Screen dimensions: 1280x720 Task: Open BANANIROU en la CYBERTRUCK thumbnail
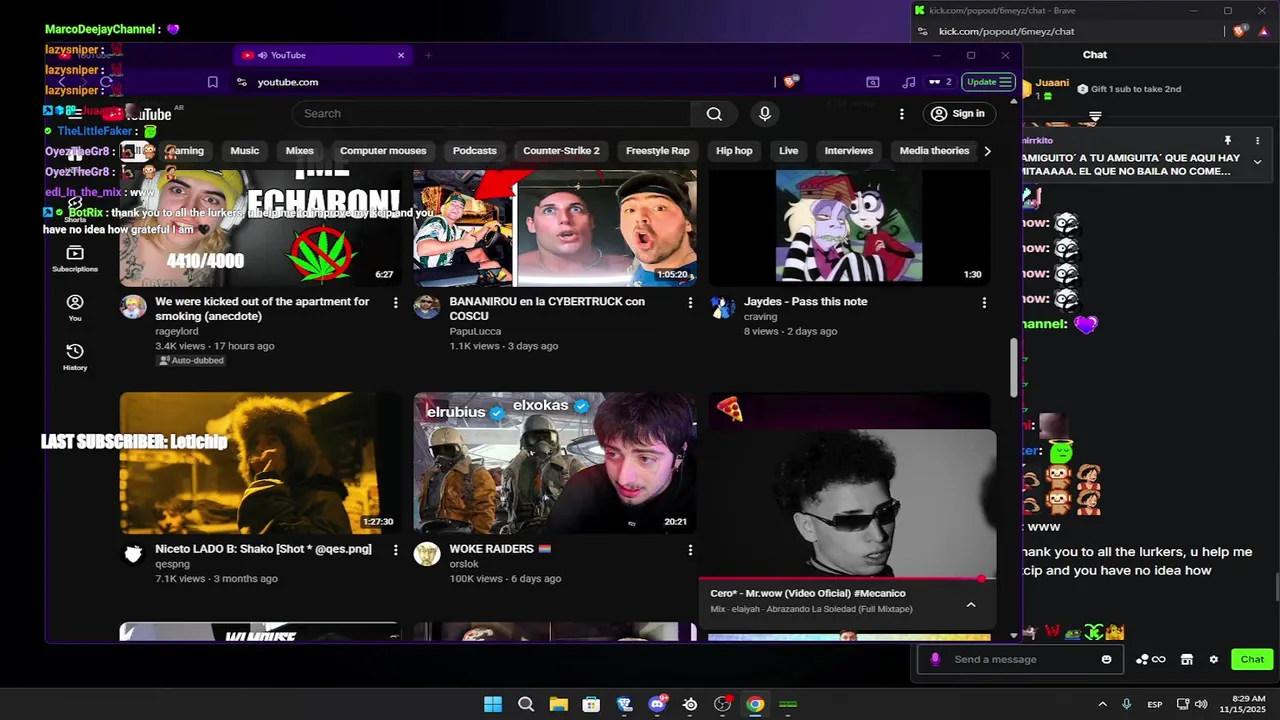coord(555,227)
